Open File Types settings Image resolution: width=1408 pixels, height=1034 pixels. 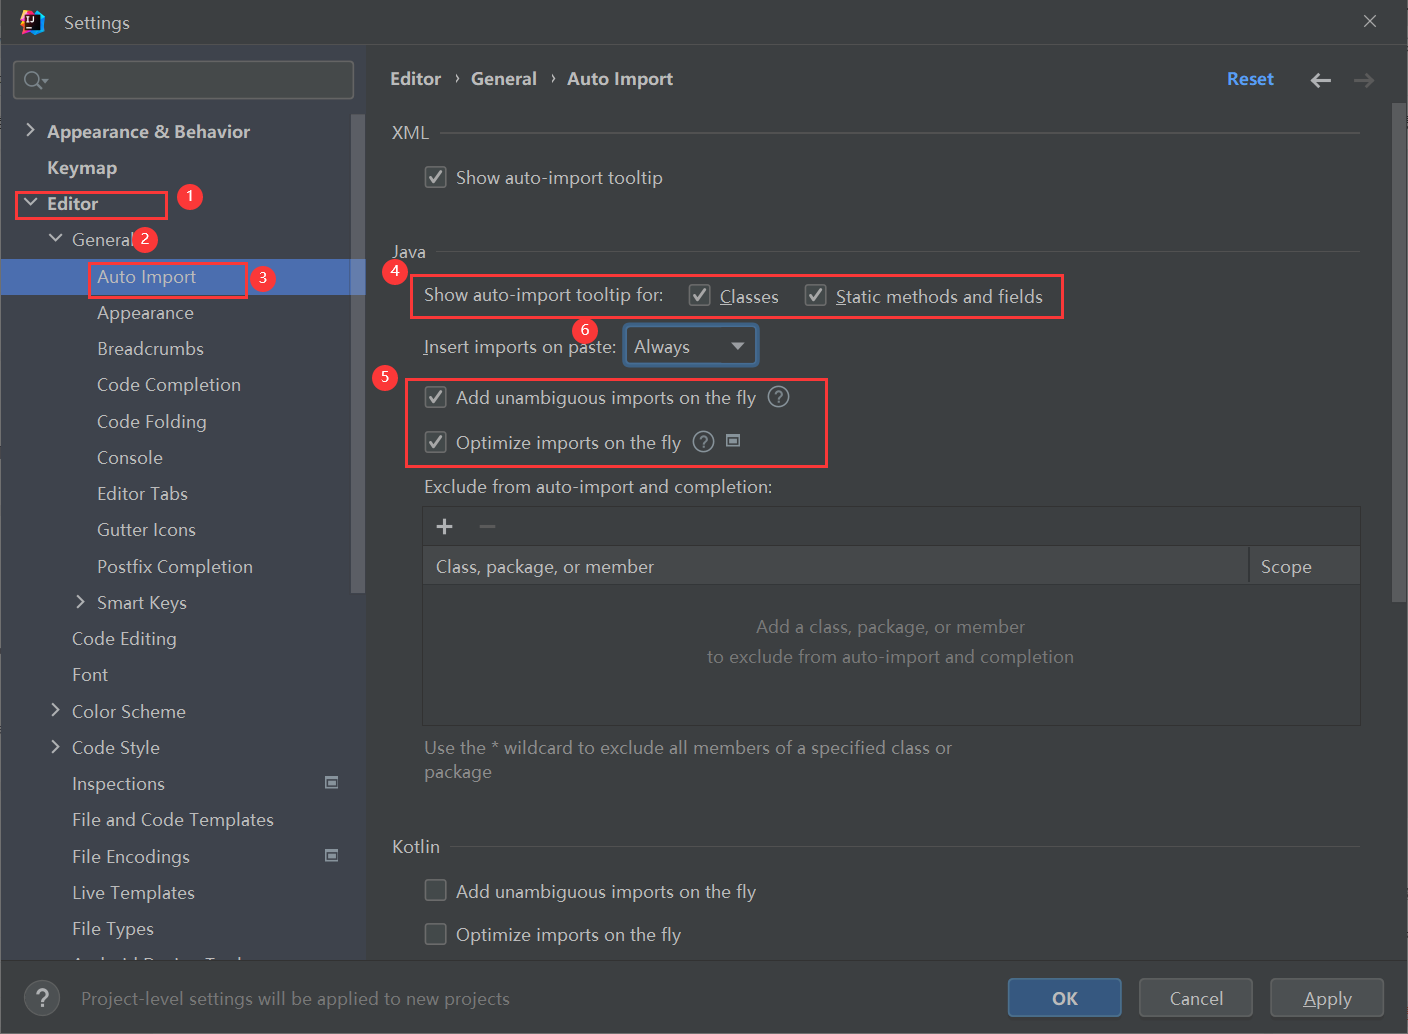[113, 929]
